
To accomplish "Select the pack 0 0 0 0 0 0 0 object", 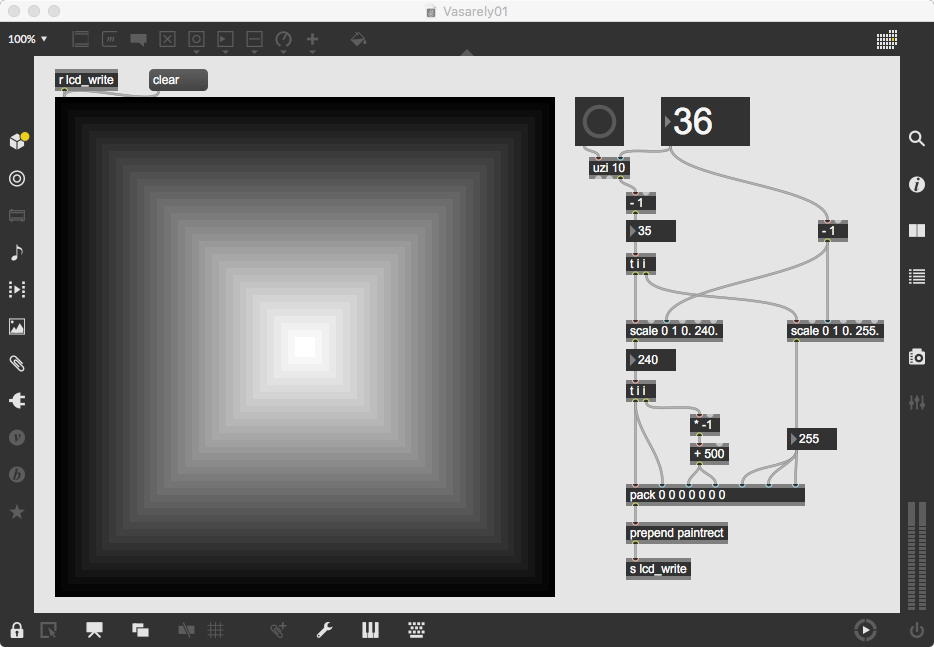I will click(715, 494).
